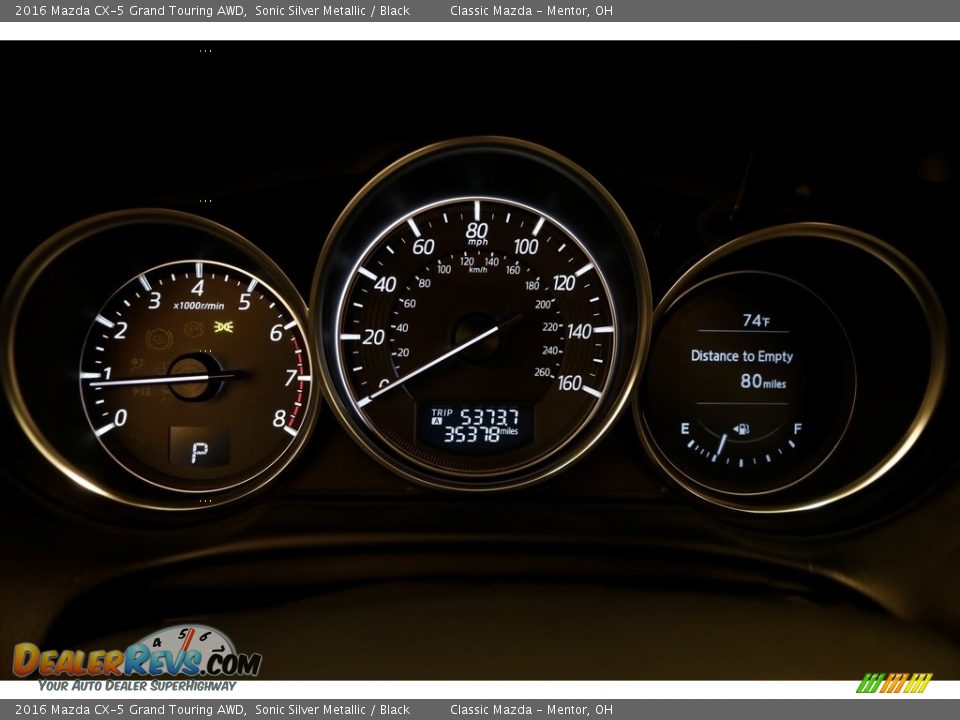Image resolution: width=960 pixels, height=720 pixels.
Task: Click the 74°F outside temperature reading
Action: (755, 321)
